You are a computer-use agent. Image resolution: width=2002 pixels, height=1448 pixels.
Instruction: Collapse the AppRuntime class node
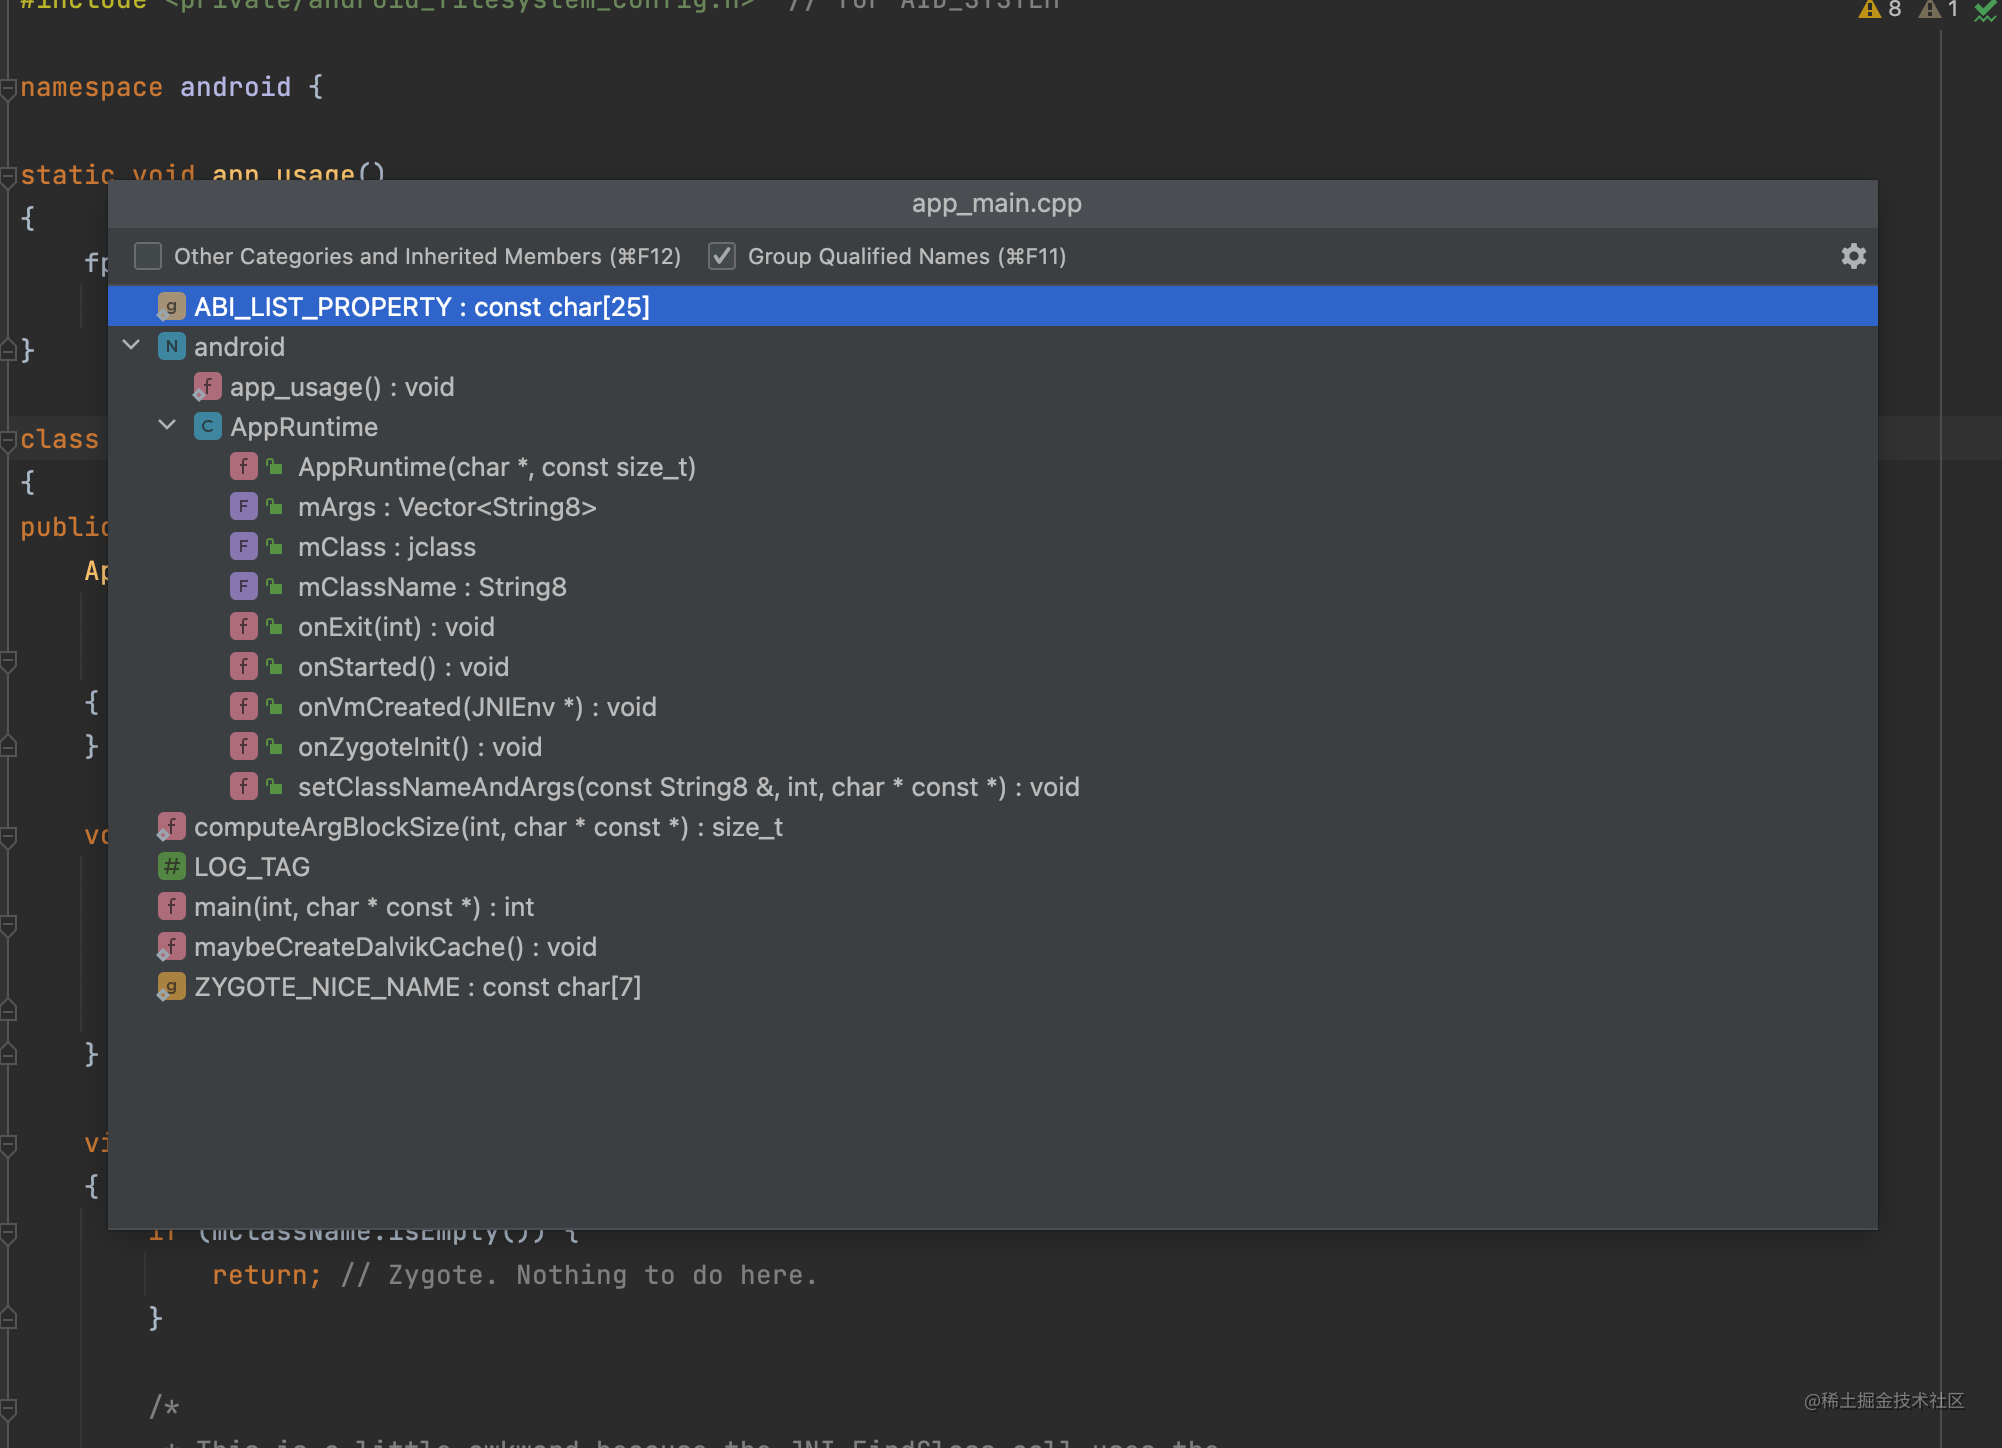167,426
